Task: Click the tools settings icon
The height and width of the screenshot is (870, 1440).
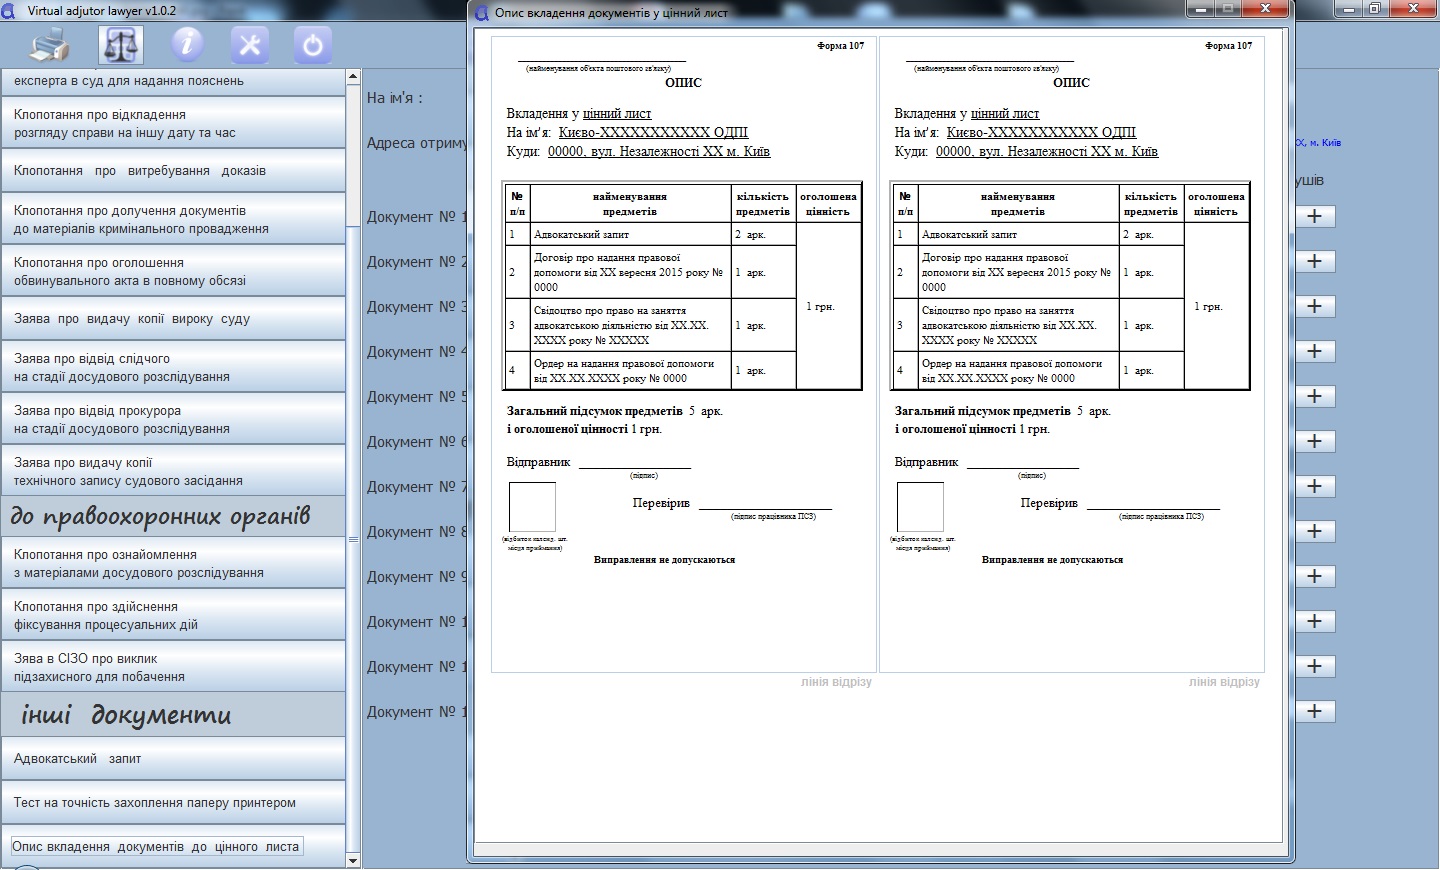Action: 250,45
